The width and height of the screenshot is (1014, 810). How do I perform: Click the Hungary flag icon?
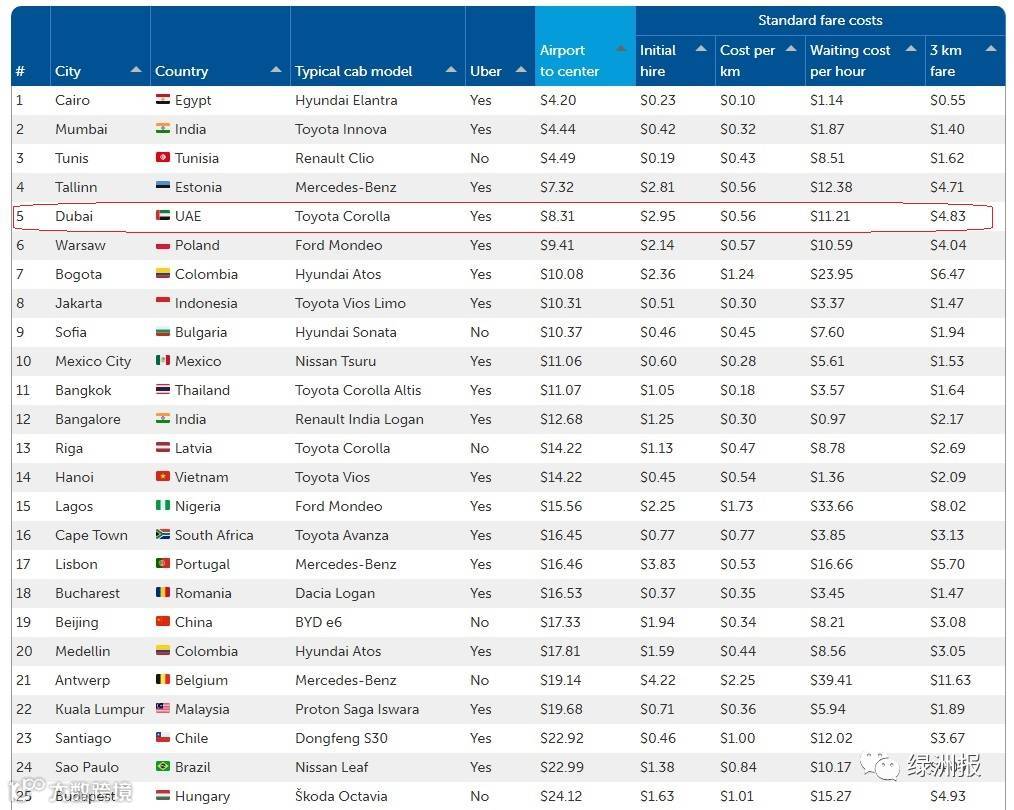[163, 795]
